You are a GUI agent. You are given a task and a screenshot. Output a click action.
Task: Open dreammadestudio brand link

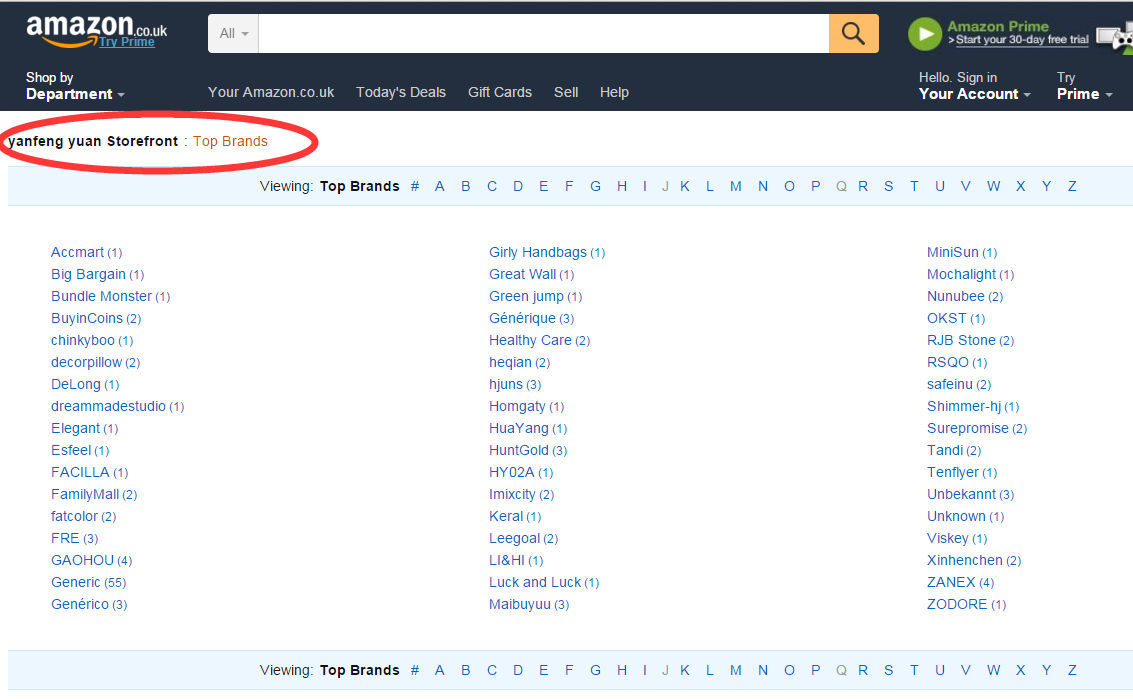coord(108,406)
